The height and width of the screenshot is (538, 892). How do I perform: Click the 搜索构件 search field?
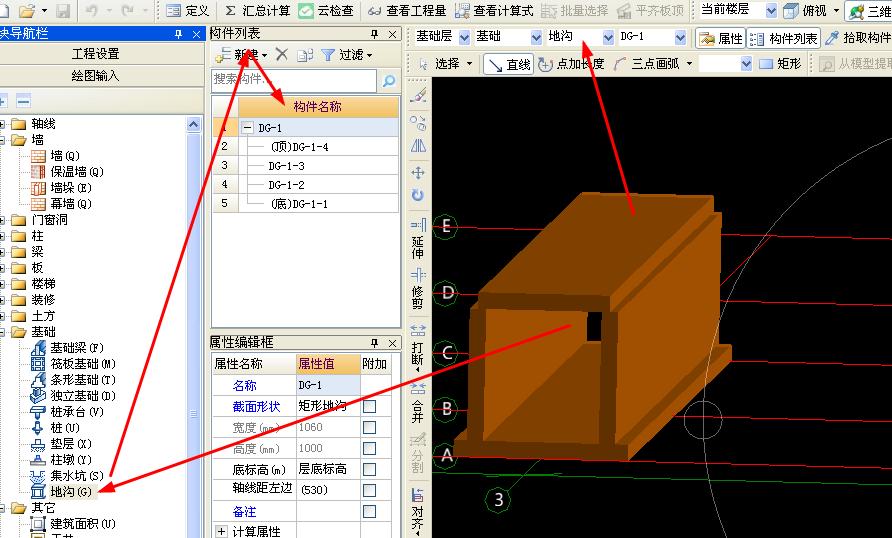tap(294, 80)
